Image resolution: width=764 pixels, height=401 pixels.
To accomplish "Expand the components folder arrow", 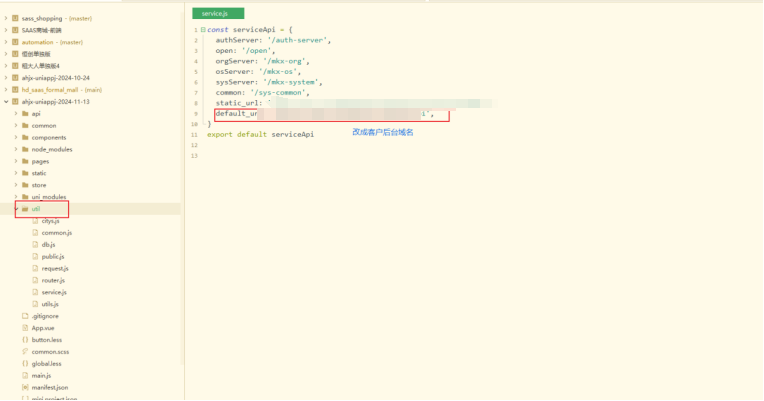I will coord(16,137).
